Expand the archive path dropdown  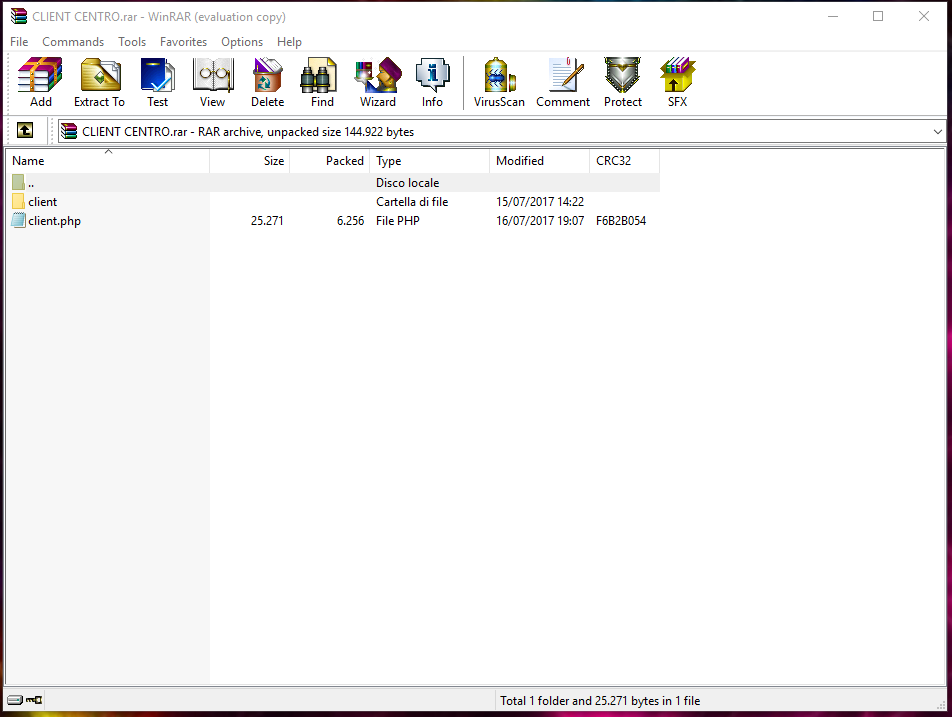click(937, 132)
